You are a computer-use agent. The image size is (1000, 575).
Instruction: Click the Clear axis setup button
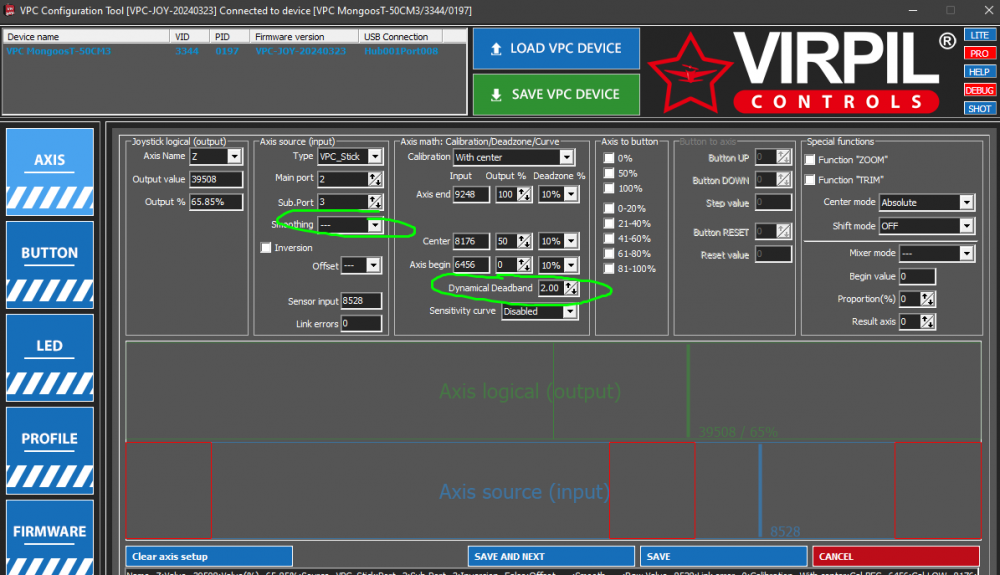209,557
